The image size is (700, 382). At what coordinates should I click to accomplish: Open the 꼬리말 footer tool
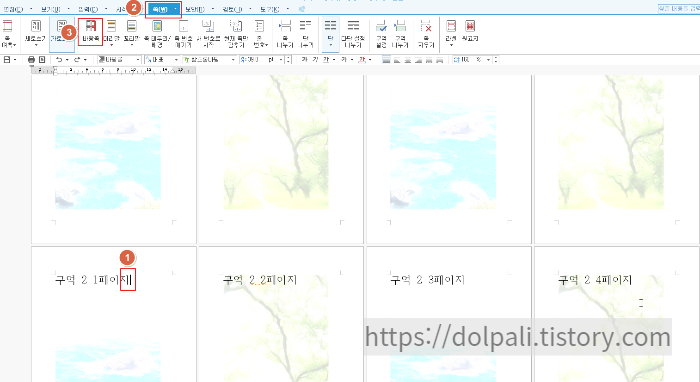pos(132,33)
